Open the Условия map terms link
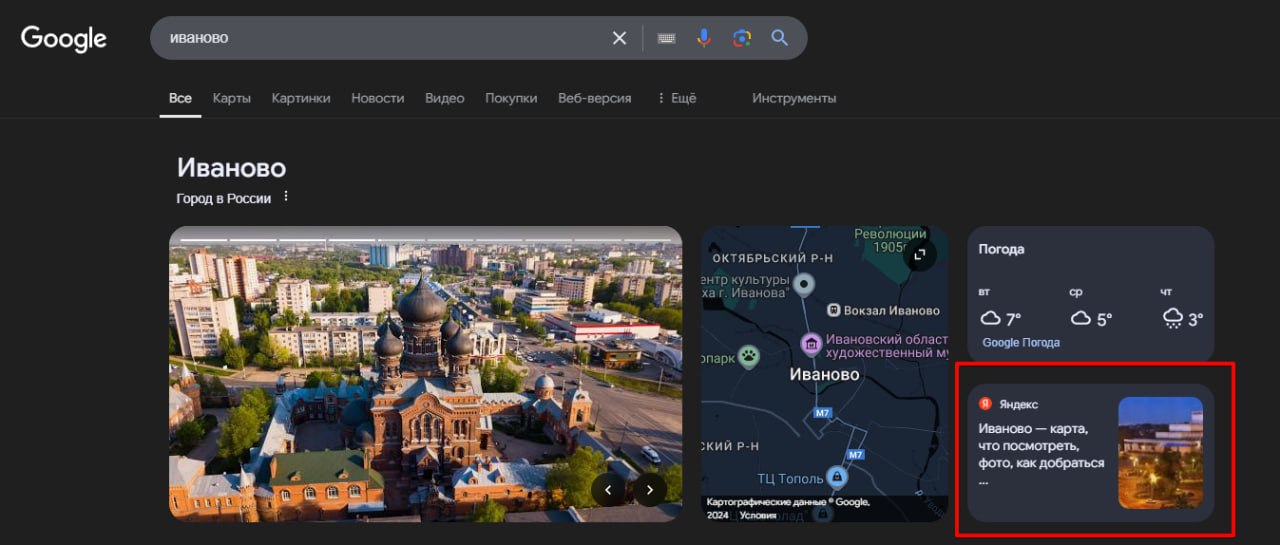1280x545 pixels. click(758, 515)
